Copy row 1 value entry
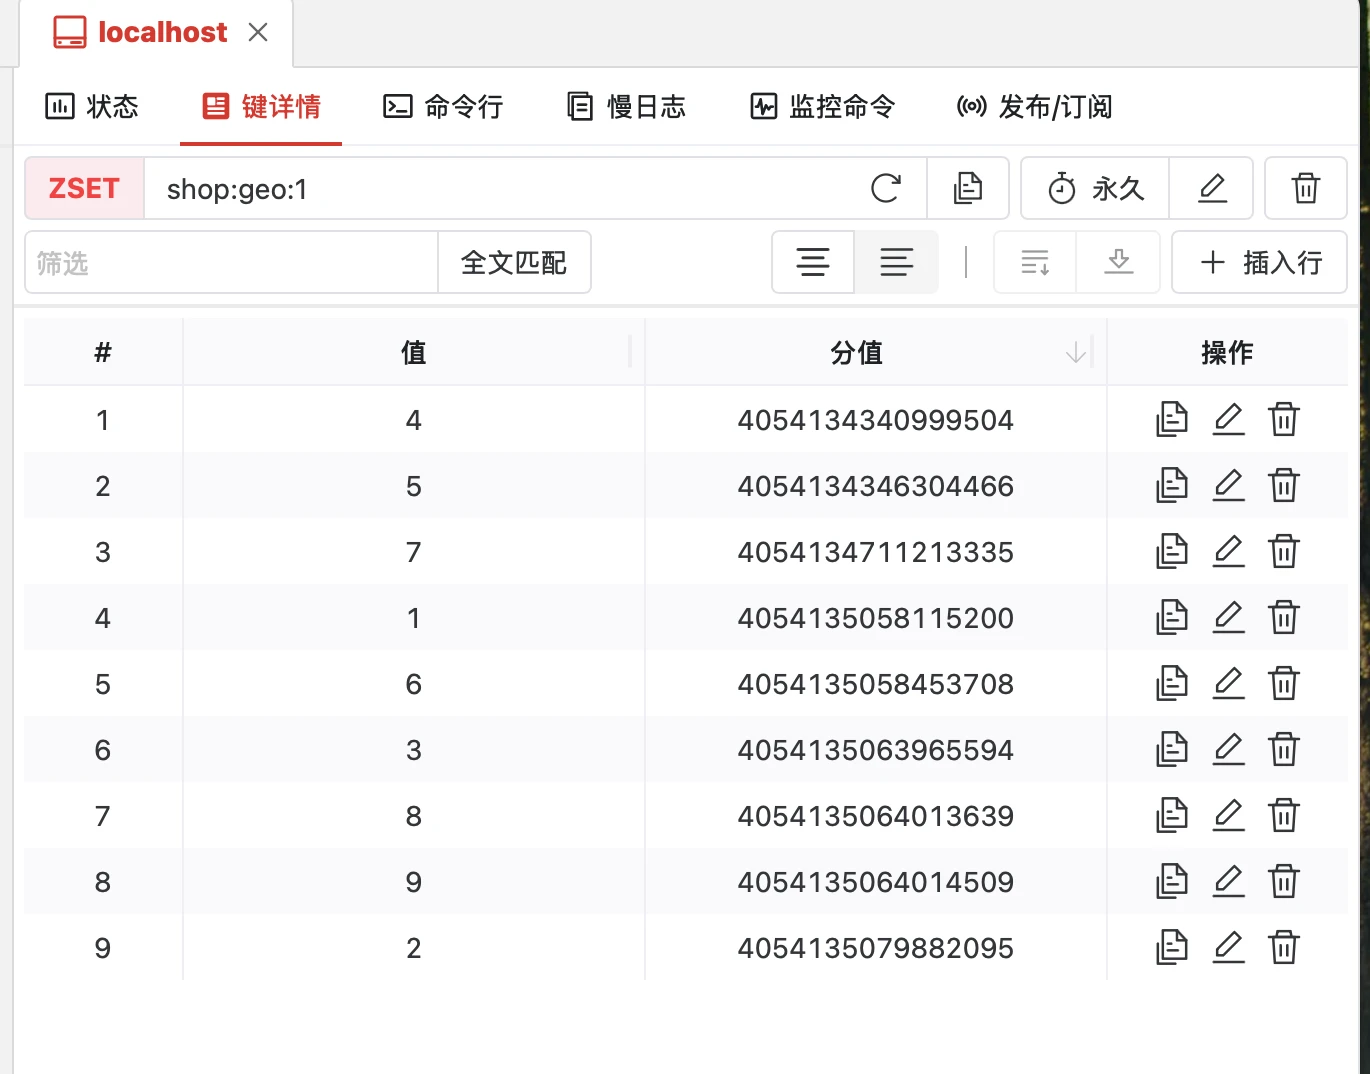This screenshot has height=1074, width=1370. [1171, 420]
